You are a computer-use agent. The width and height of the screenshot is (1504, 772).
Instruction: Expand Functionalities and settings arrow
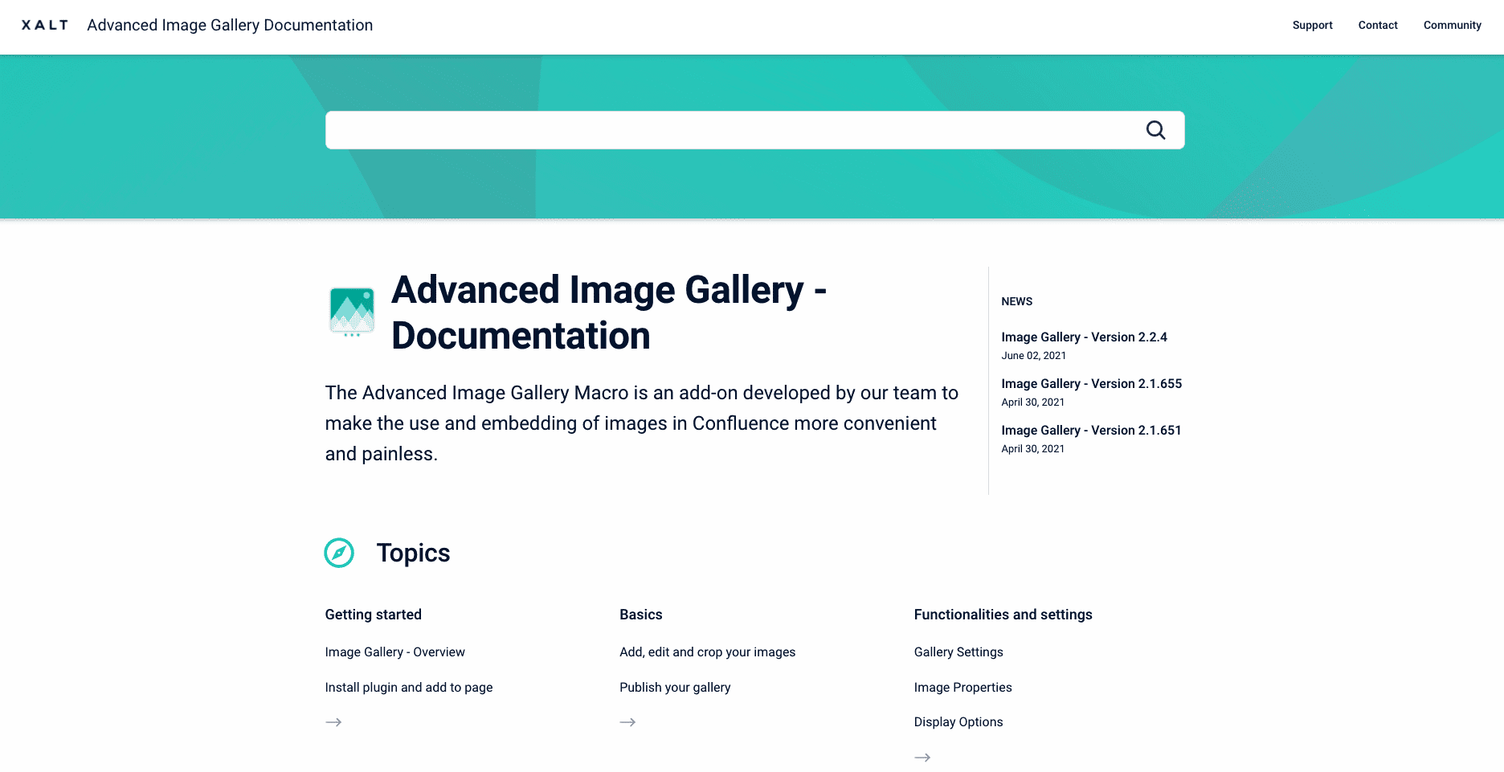[922, 758]
